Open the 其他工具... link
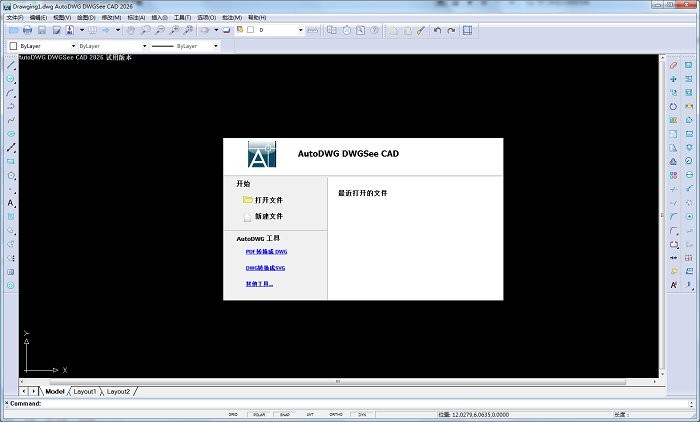 pos(259,284)
